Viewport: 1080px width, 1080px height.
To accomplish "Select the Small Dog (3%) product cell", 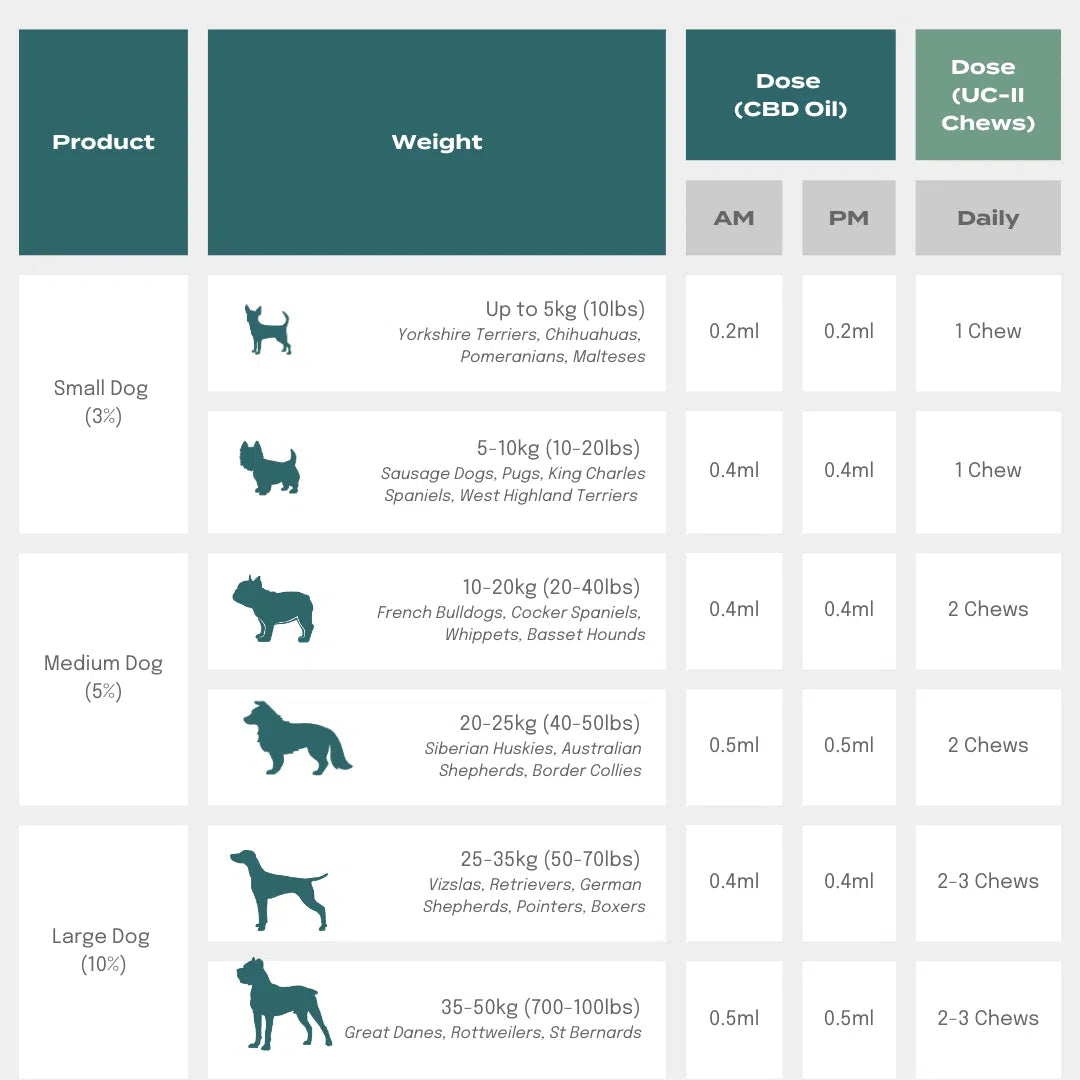I will [x=102, y=402].
